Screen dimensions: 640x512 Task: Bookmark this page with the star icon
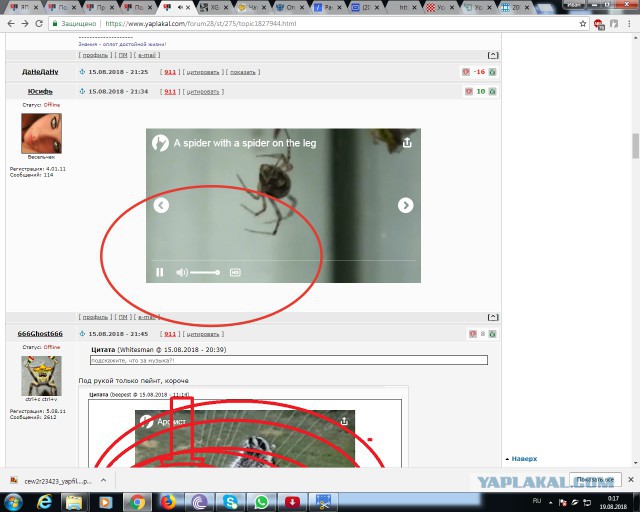(582, 24)
